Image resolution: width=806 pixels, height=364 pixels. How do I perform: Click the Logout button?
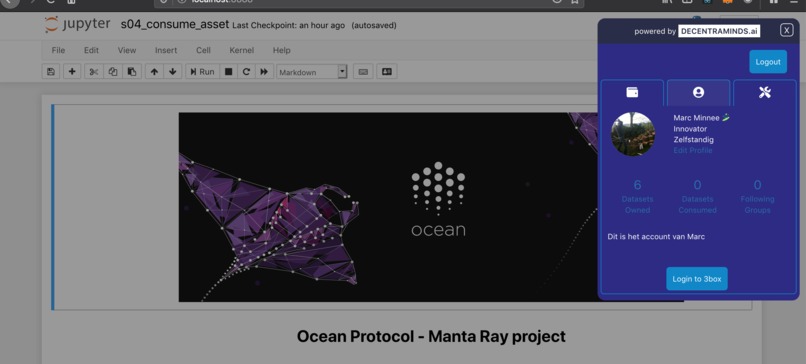pos(768,62)
